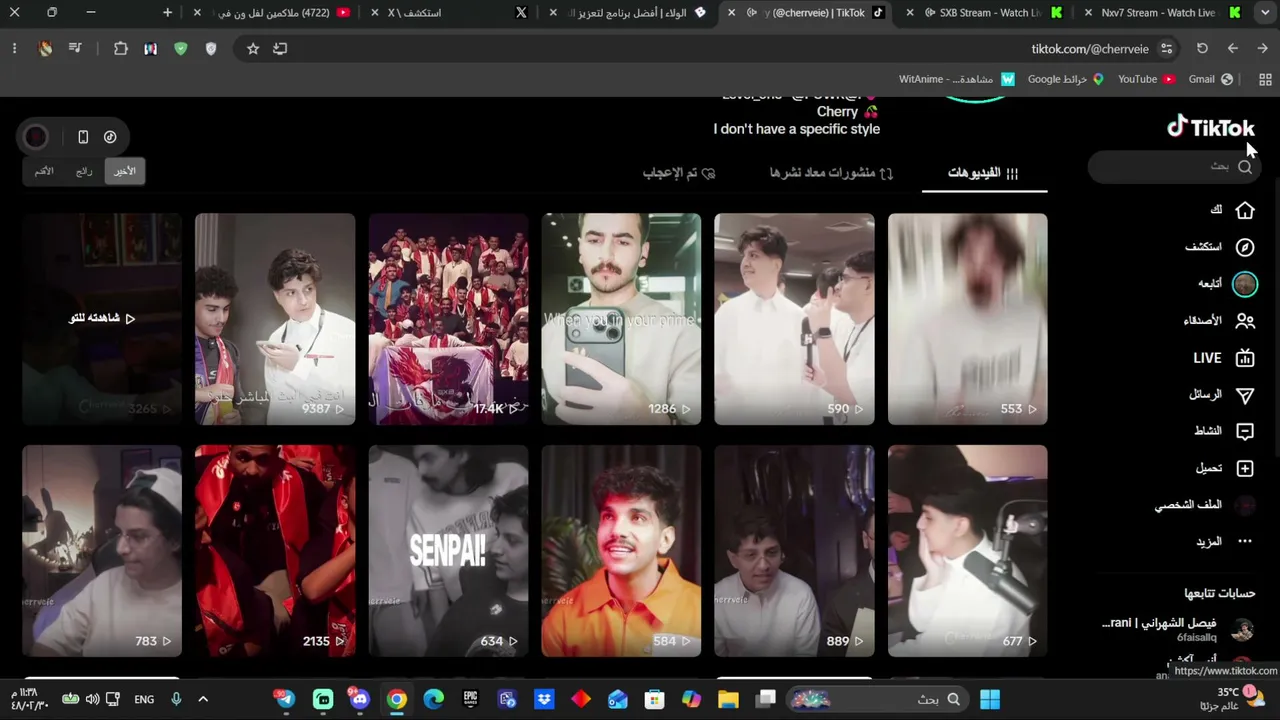The width and height of the screenshot is (1280, 720).
Task: Open the Gmail bookmark
Action: [1210, 79]
